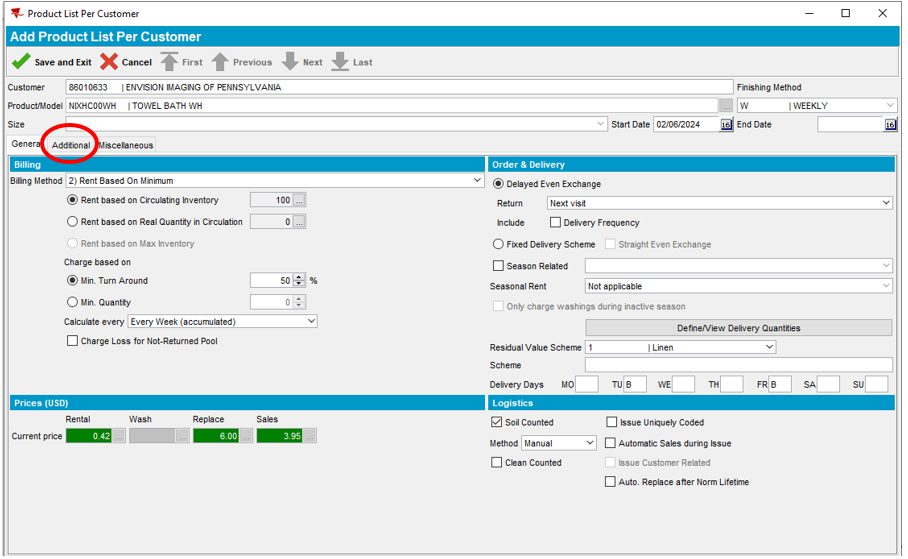908x559 pixels.
Task: Uncheck the Soil Counted checkbox
Action: tap(497, 423)
